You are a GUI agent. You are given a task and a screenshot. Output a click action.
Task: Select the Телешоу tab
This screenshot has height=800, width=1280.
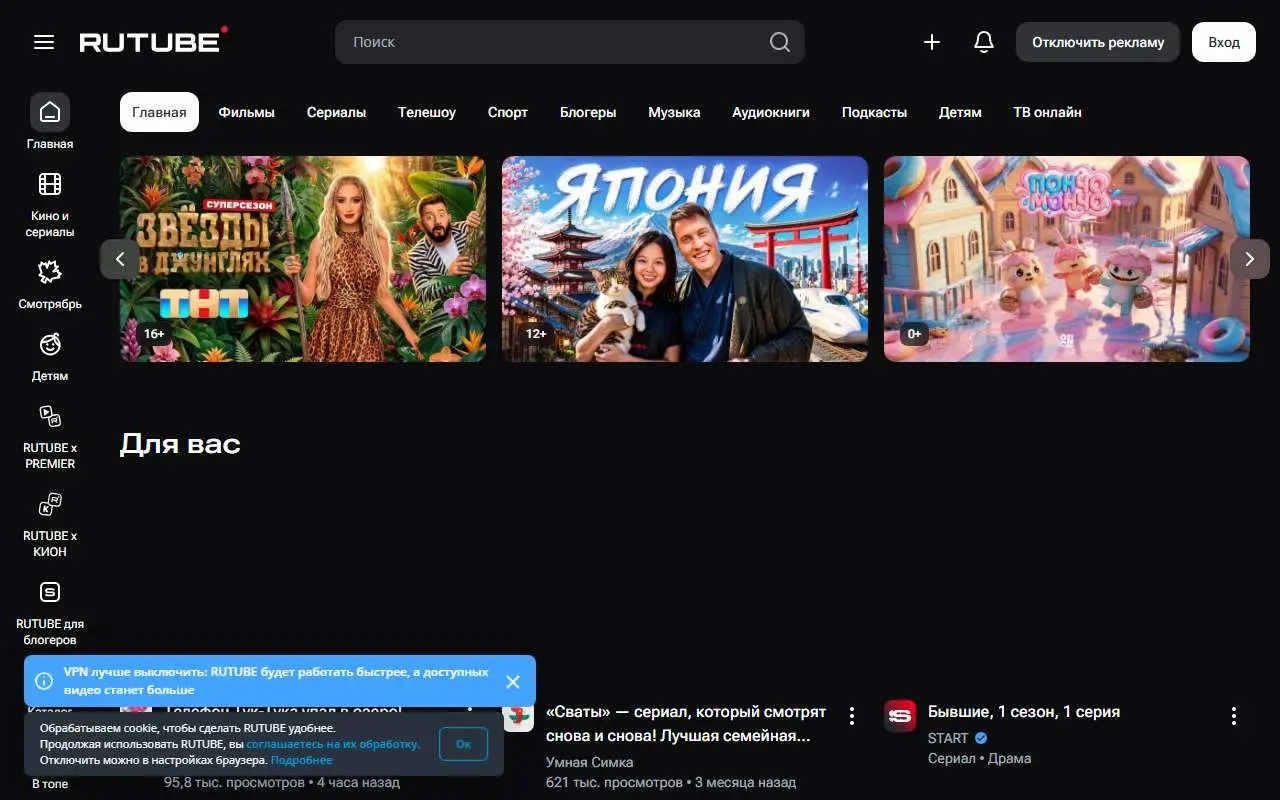pos(427,112)
